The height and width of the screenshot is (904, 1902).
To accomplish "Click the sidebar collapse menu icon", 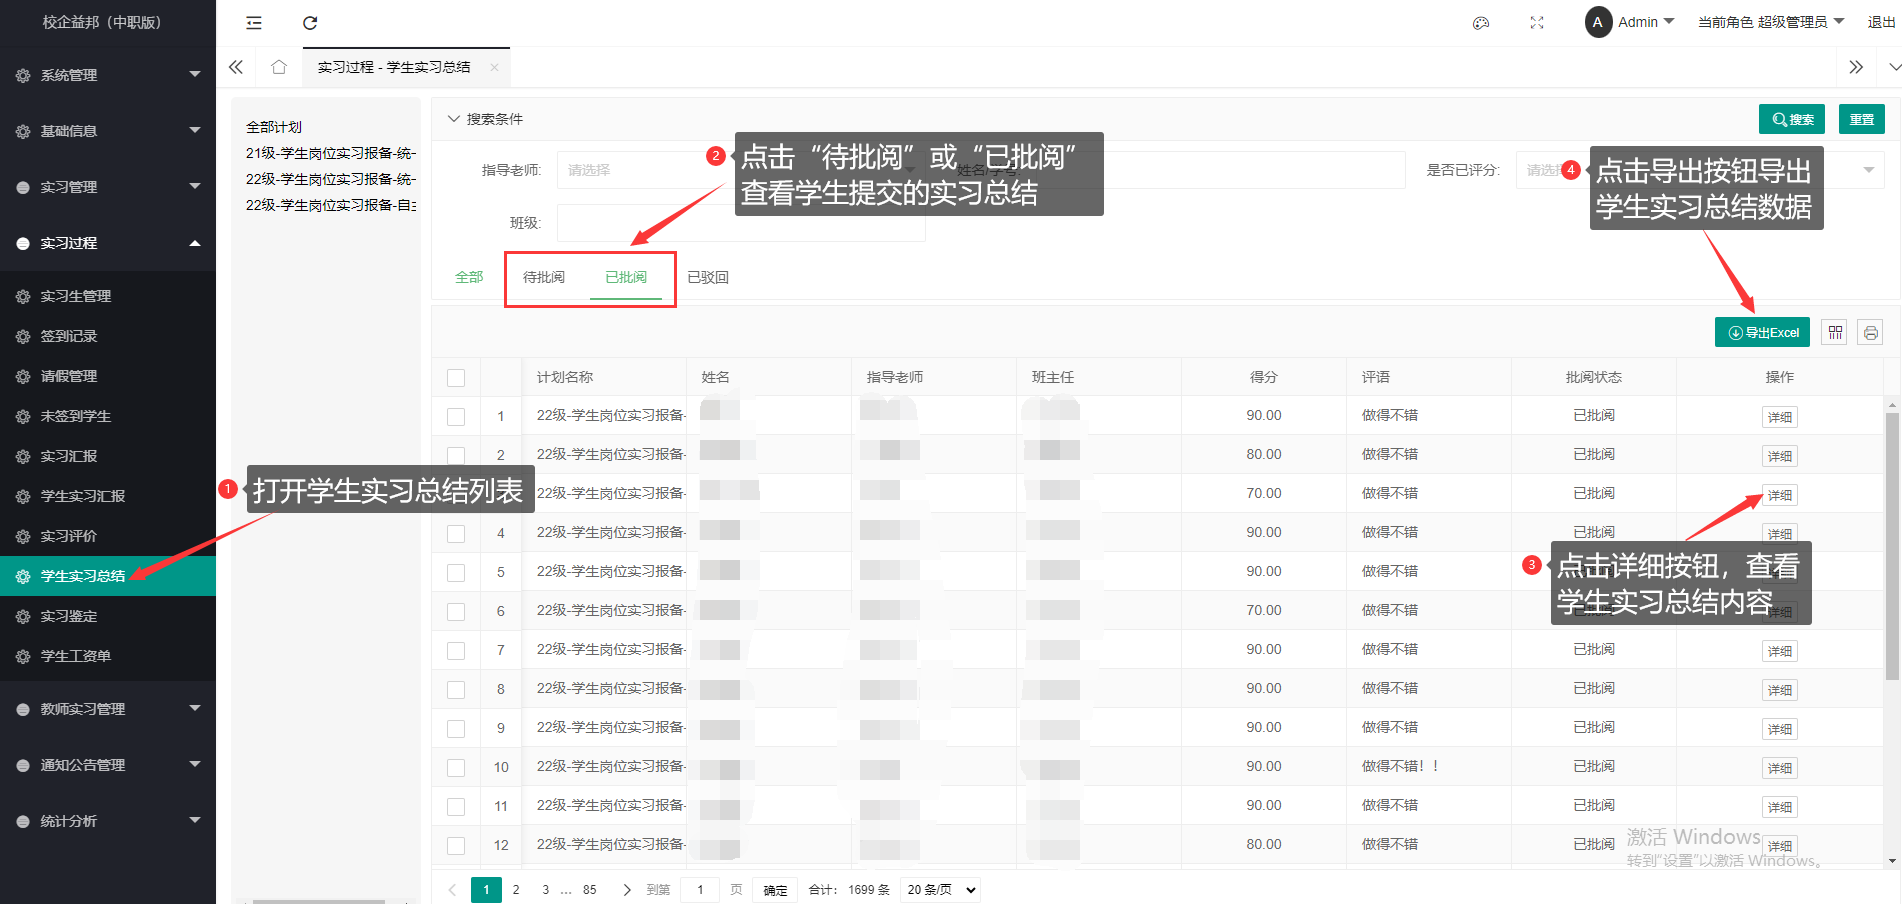I will click(254, 23).
